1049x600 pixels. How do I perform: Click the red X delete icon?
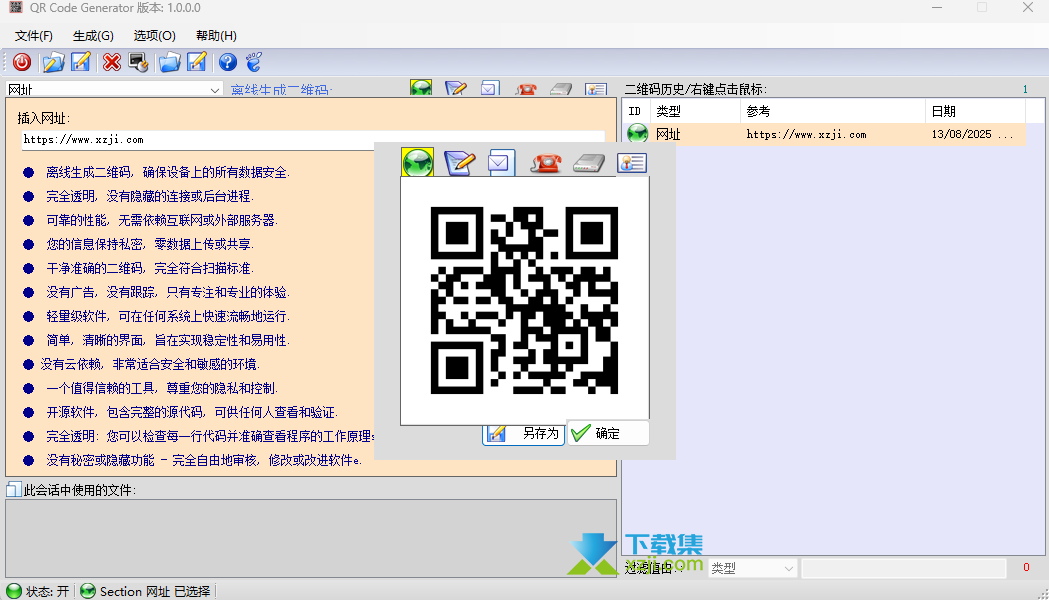tap(112, 62)
